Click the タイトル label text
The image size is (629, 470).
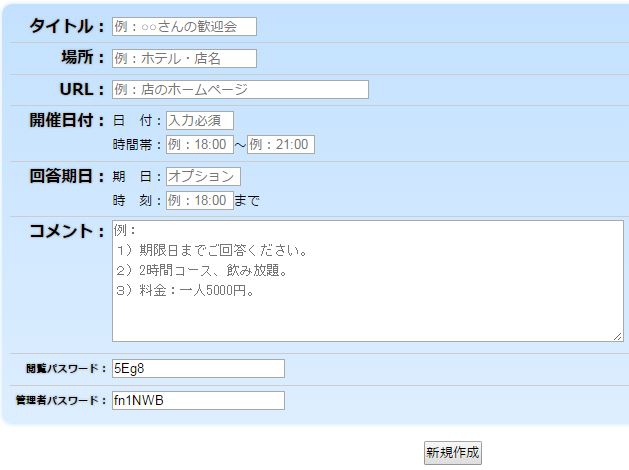[x=67, y=26]
